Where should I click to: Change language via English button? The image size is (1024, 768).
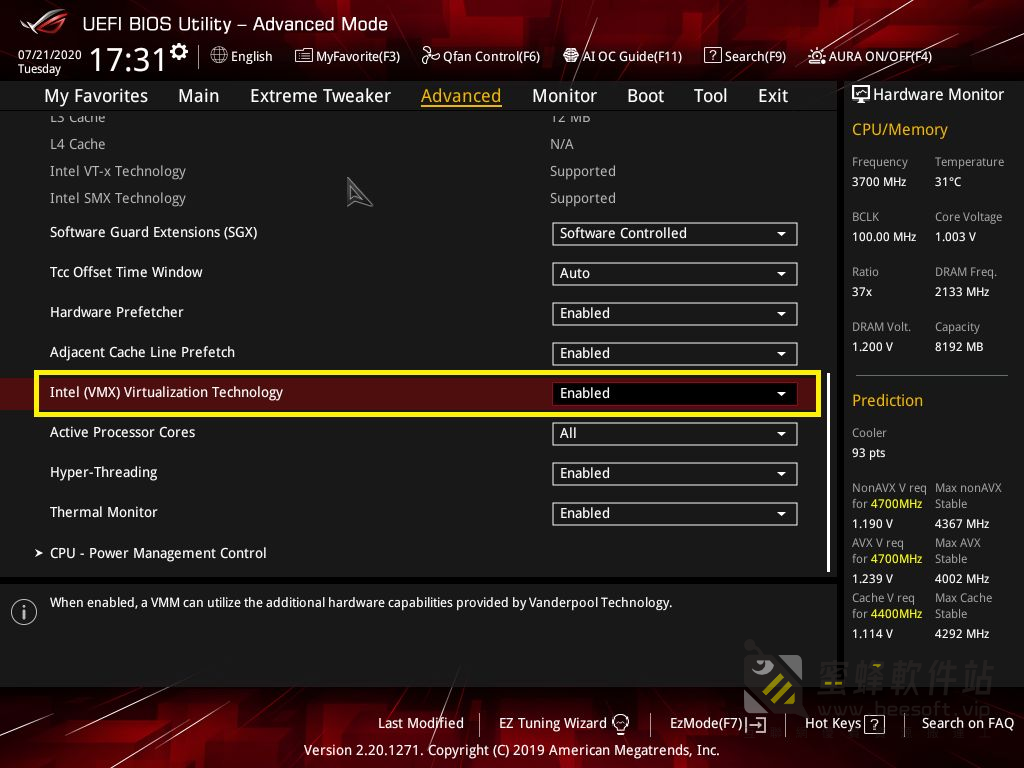tap(242, 56)
